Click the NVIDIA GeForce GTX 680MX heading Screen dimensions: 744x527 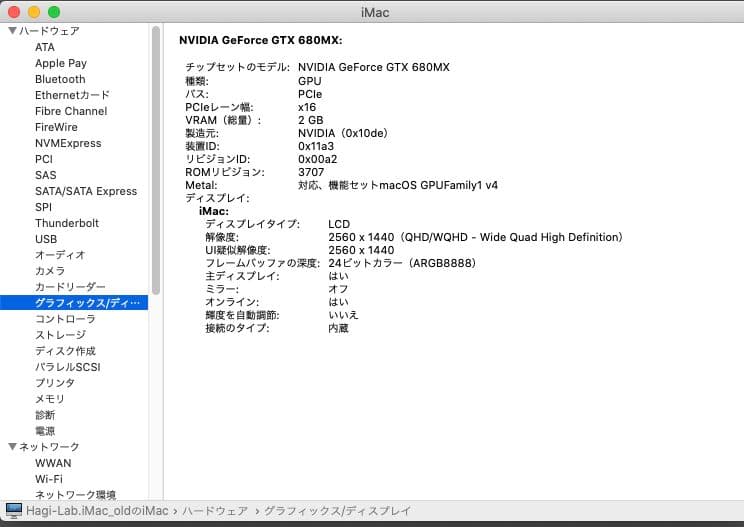[260, 40]
